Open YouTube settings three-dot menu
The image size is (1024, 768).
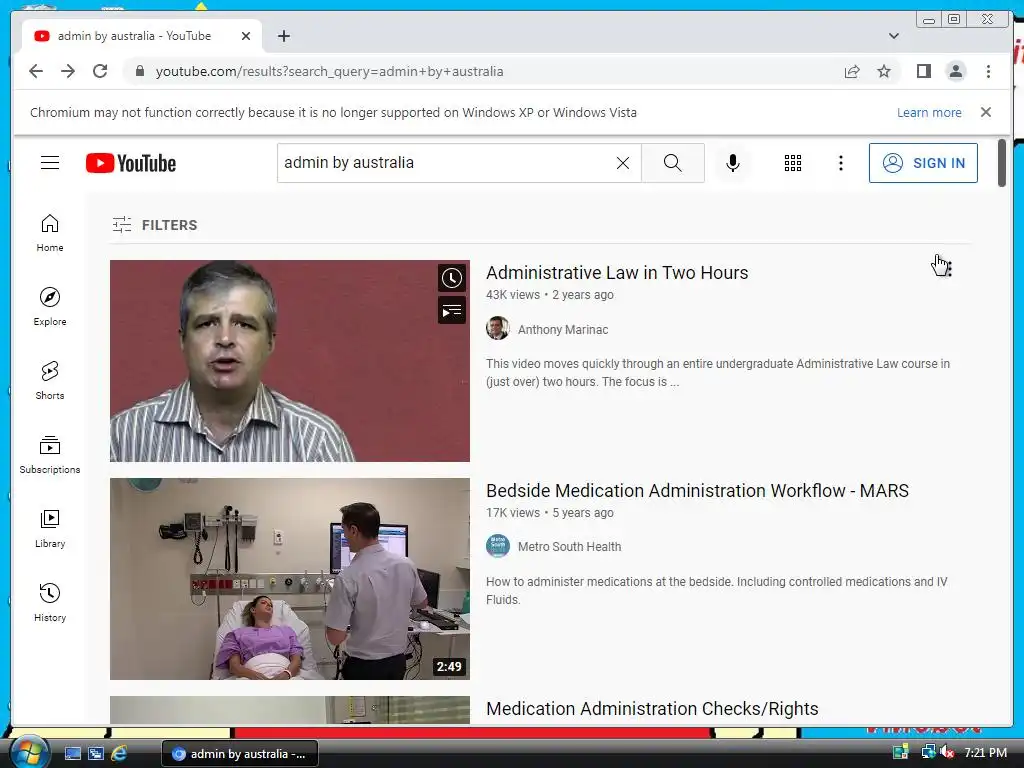(840, 163)
